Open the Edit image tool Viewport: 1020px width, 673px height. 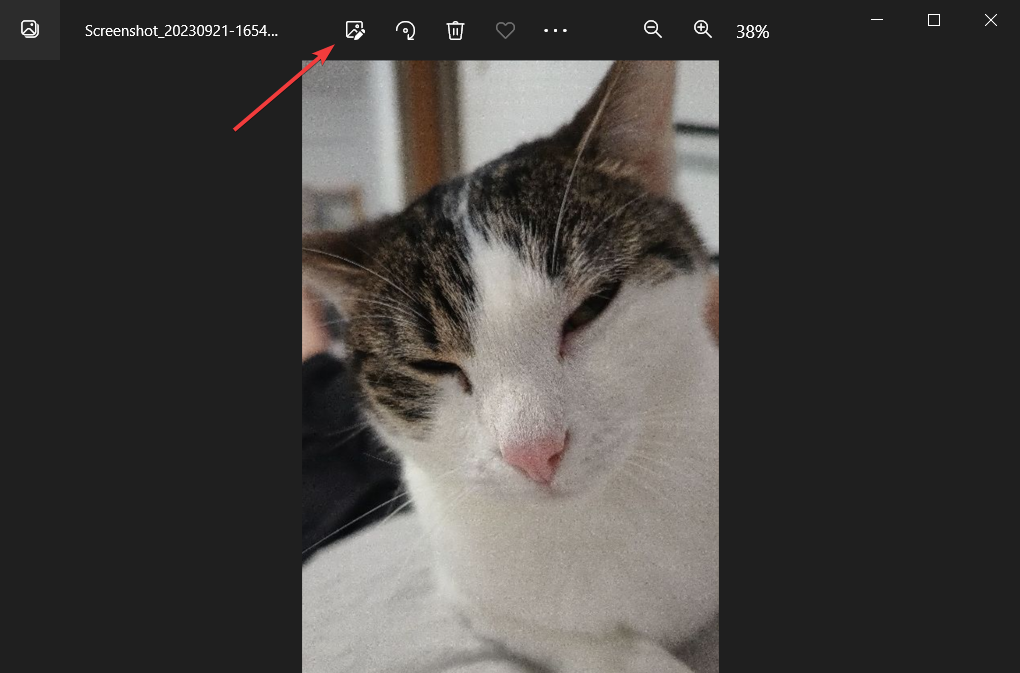(x=355, y=30)
